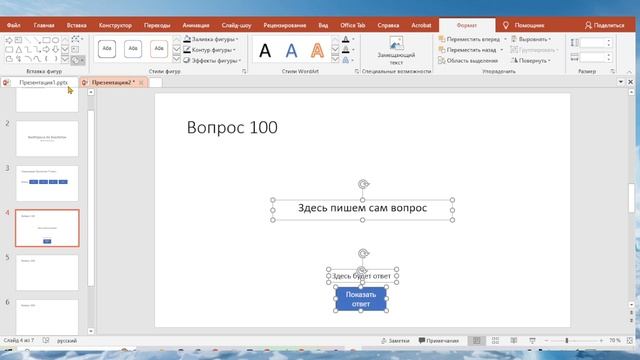Click the Merge Shapes icon
This screenshot has height=360, width=640.
coord(77,60)
